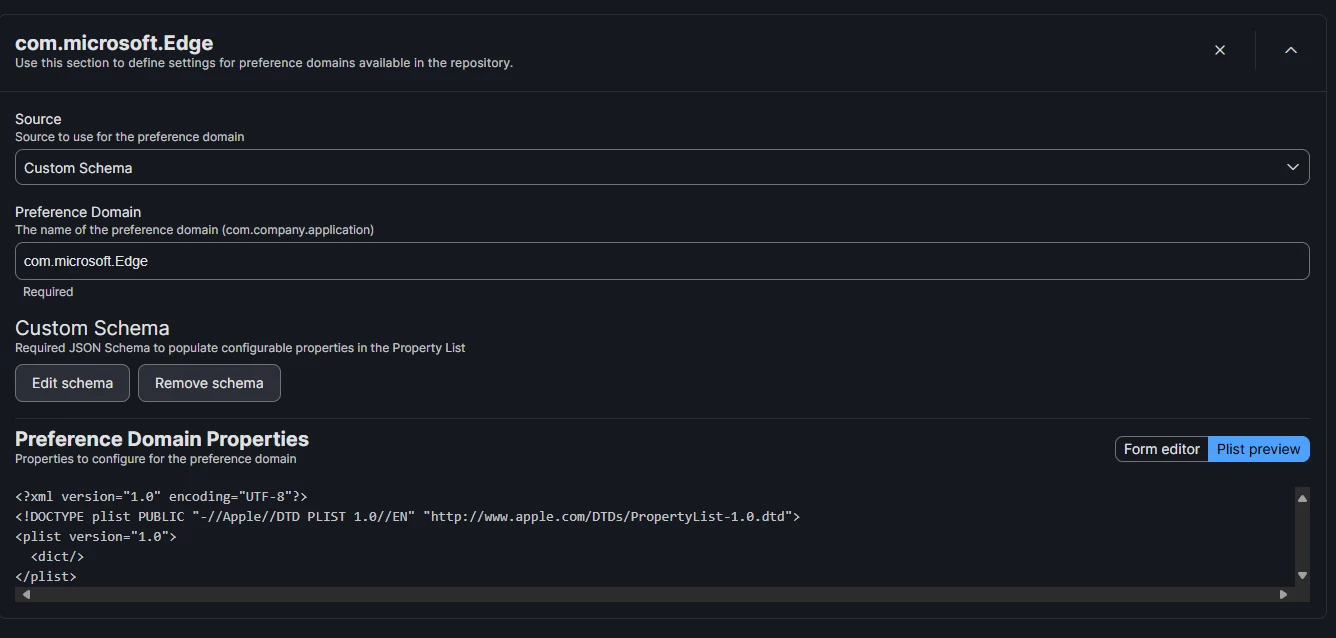Open the Source dropdown showing Custom Schema
1336x638 pixels.
coord(662,167)
